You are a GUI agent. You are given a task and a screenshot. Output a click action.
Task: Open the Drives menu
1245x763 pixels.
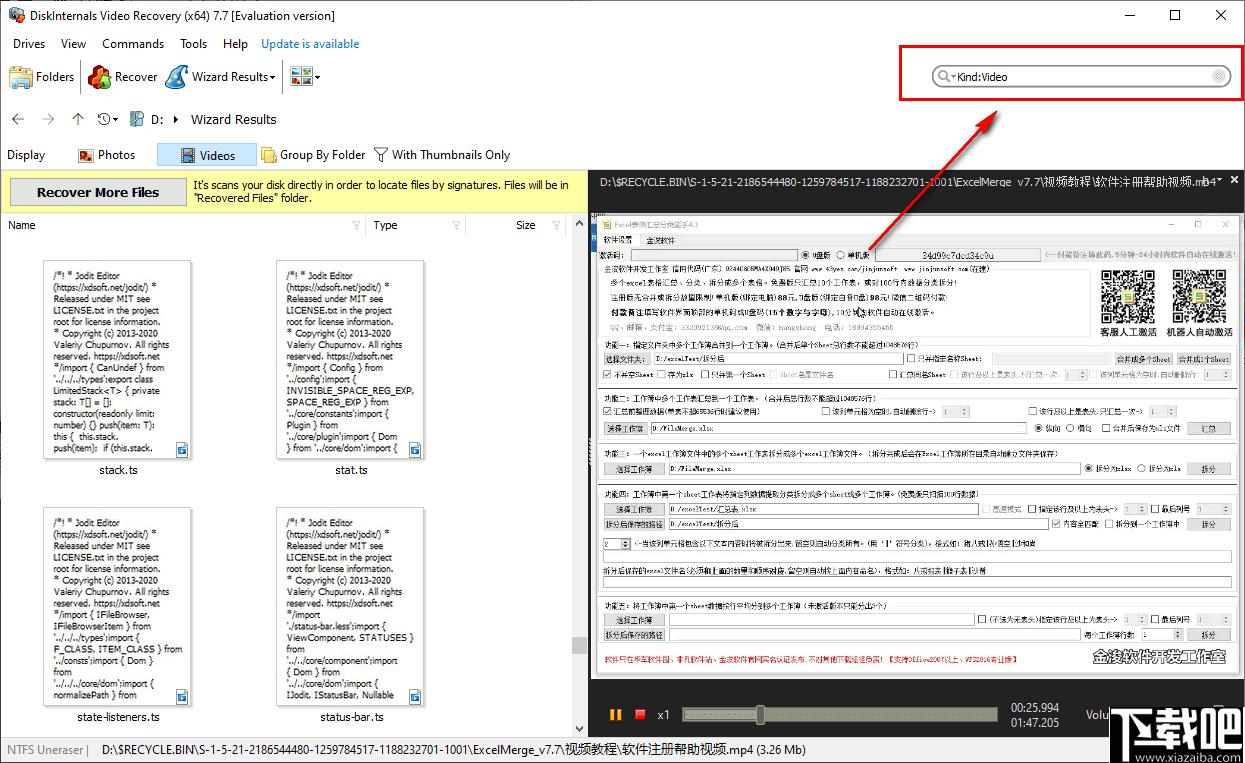pos(29,44)
